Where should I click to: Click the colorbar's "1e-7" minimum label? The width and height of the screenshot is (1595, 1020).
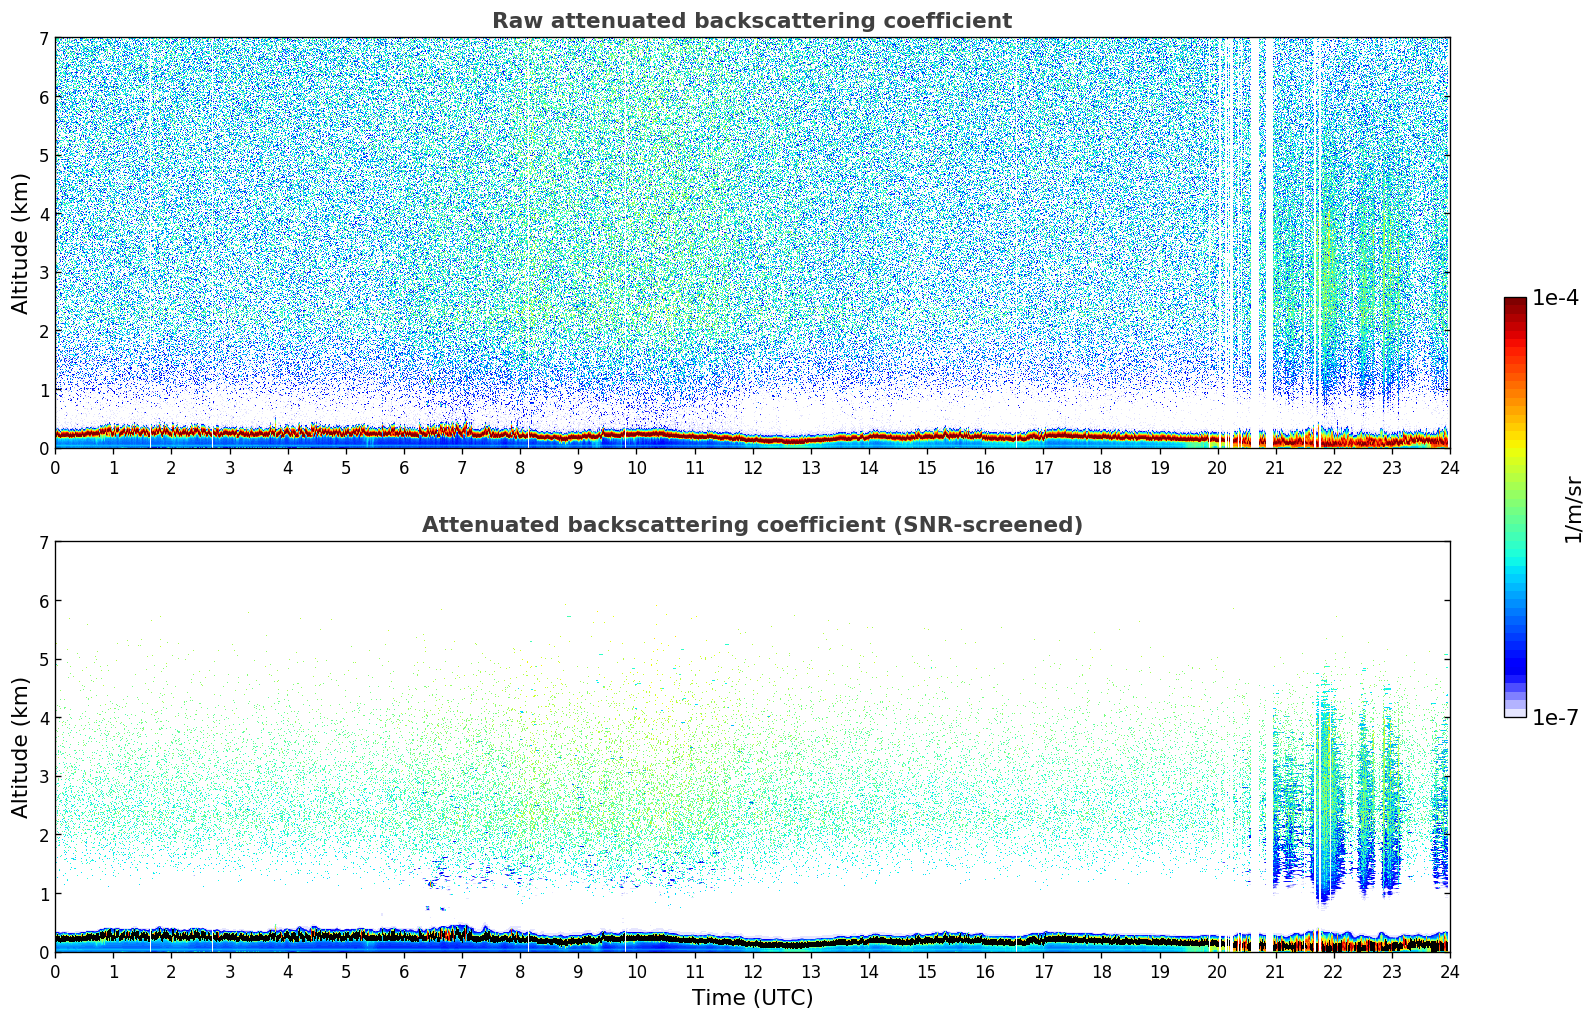pos(1556,718)
